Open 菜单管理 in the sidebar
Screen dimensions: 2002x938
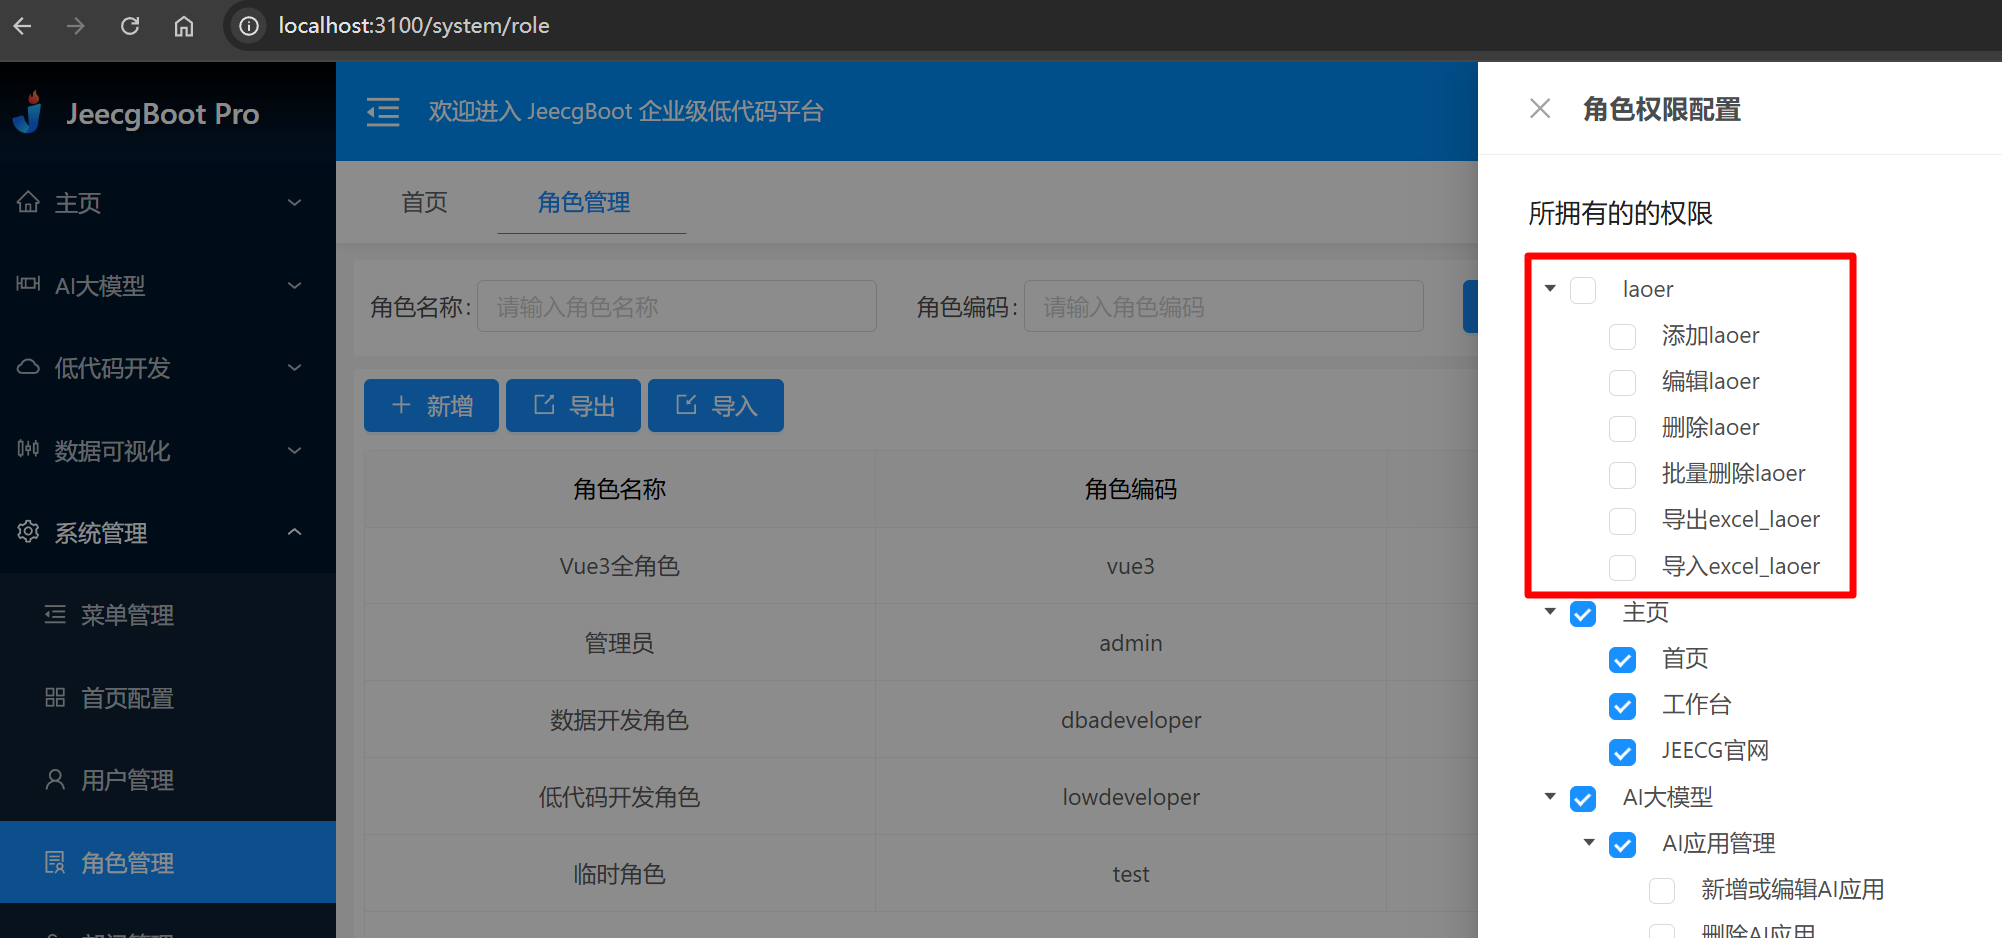(x=126, y=615)
